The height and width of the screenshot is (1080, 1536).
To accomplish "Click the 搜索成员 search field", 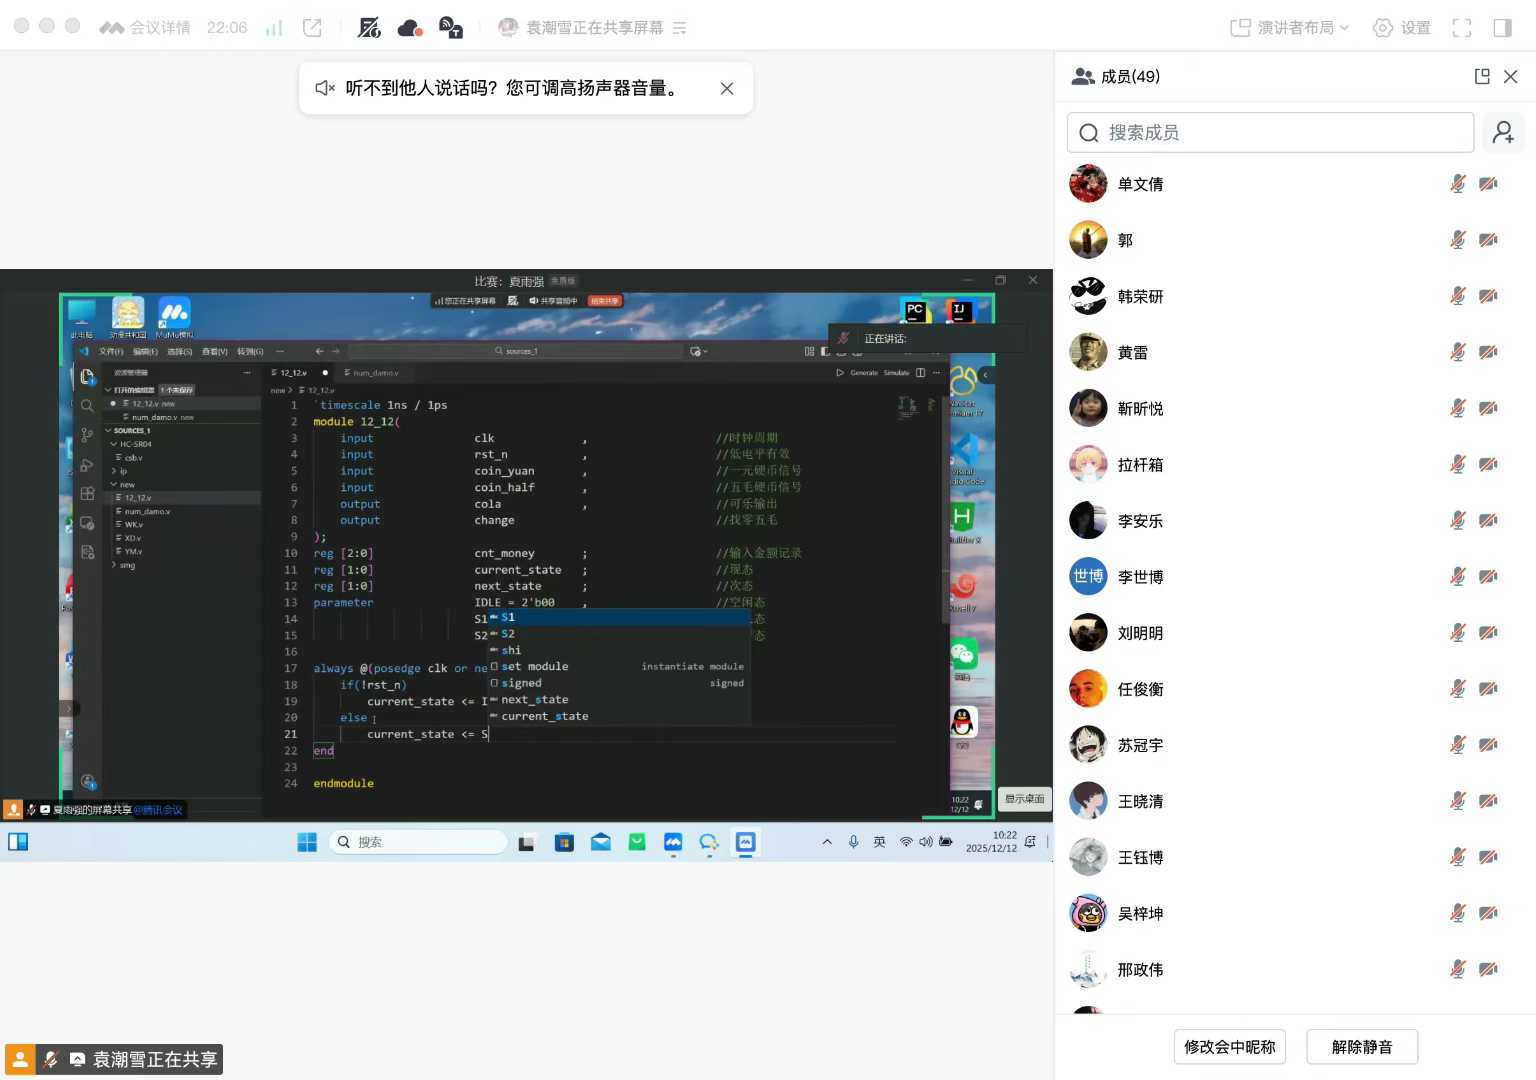I will coord(1270,132).
